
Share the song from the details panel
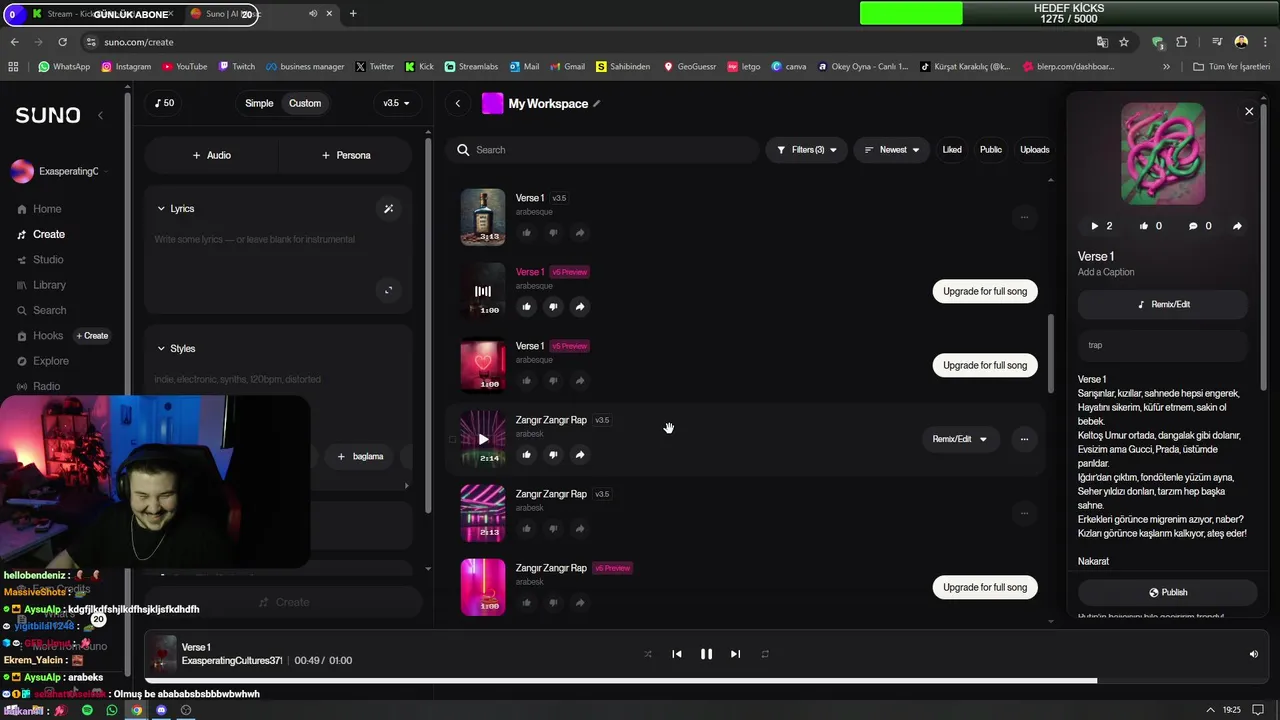(1237, 226)
